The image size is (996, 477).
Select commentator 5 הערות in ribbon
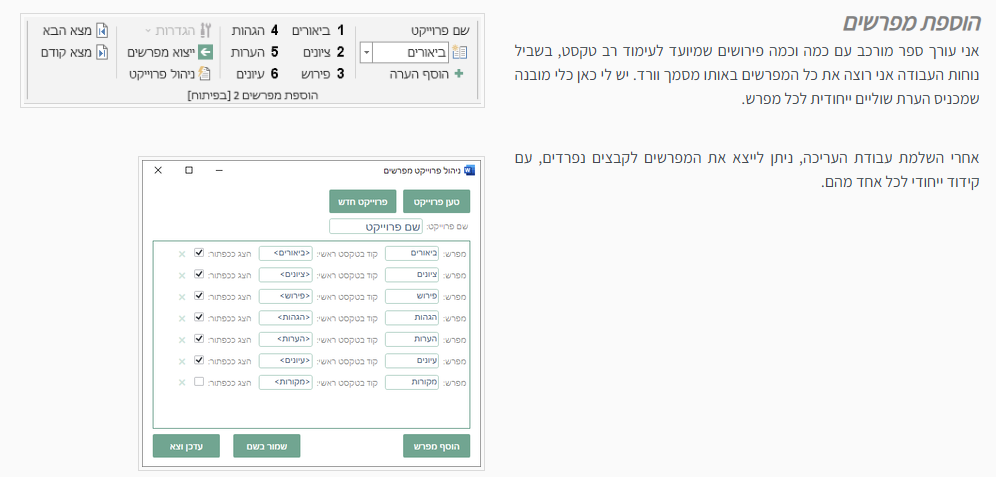(255, 52)
